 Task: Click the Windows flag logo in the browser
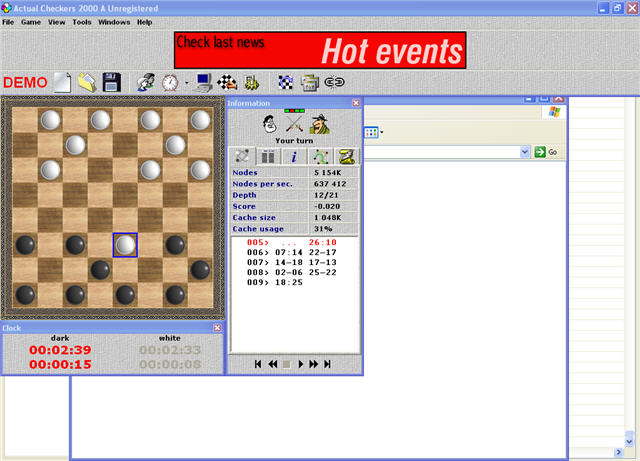[554, 111]
